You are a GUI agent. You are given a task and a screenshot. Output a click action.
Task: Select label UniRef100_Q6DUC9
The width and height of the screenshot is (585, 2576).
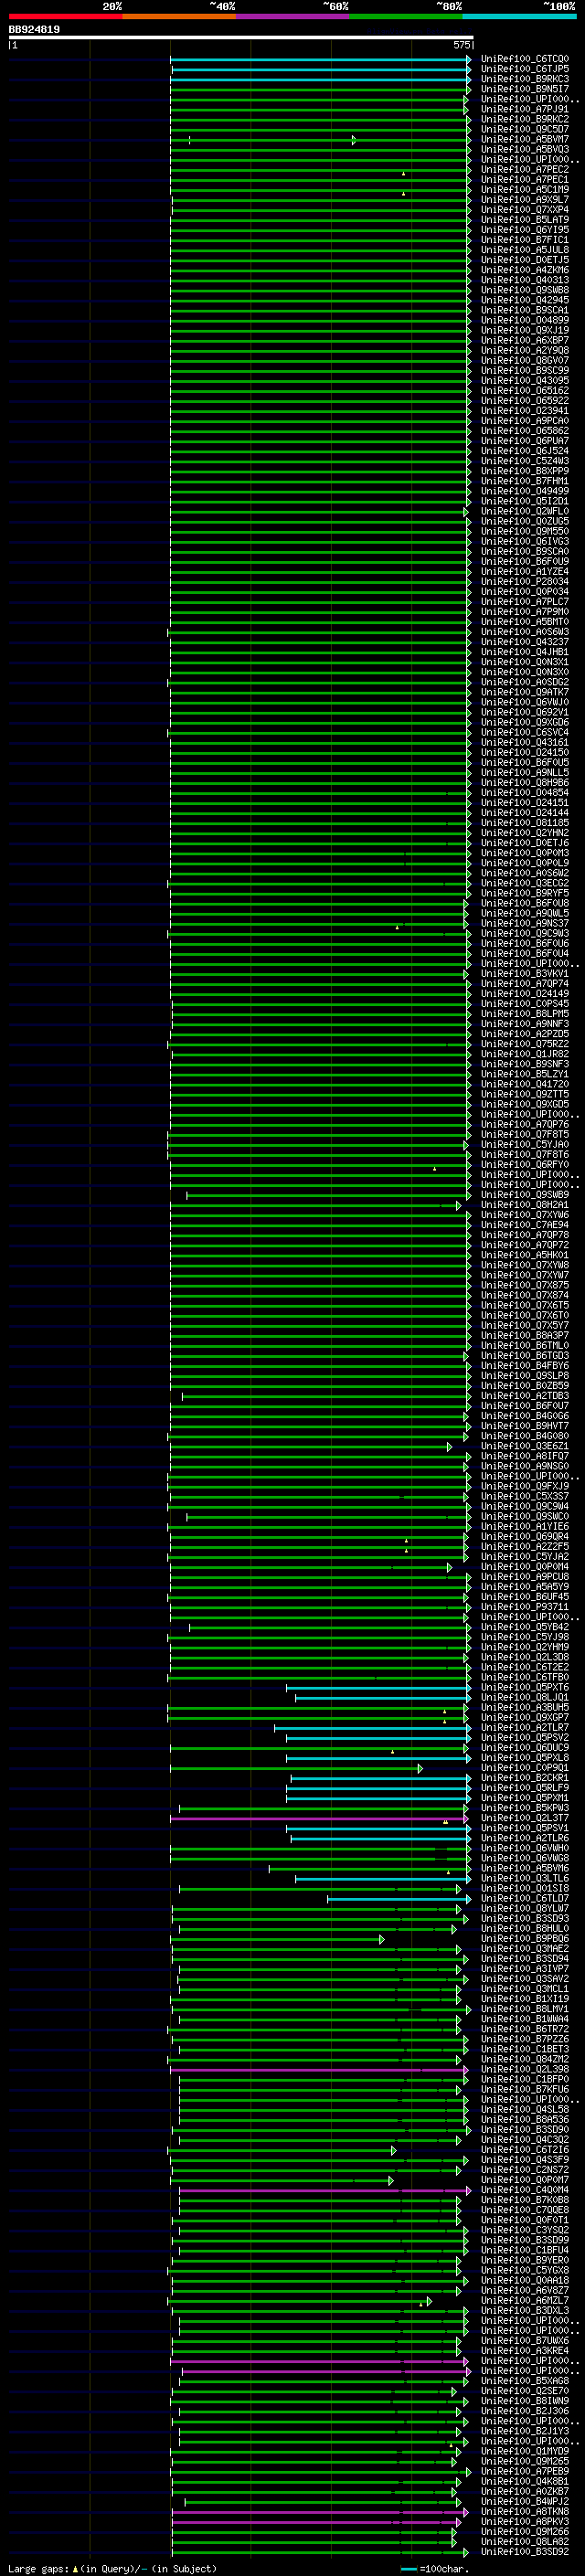525,1748
